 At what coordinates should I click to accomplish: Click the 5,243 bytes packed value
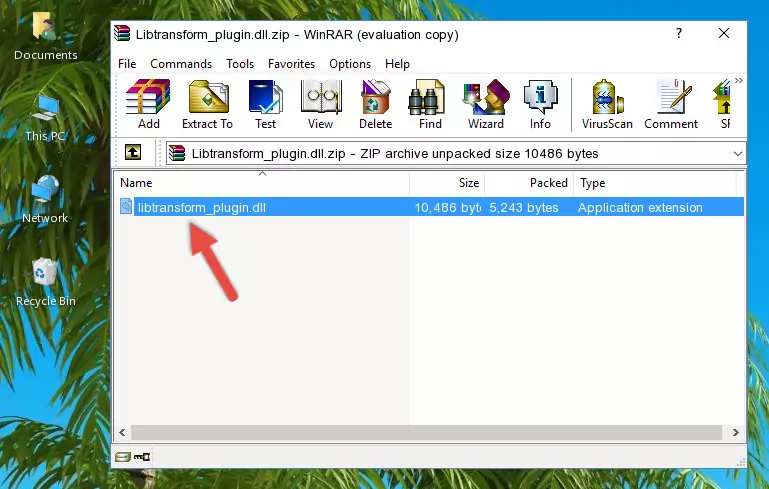pos(524,207)
